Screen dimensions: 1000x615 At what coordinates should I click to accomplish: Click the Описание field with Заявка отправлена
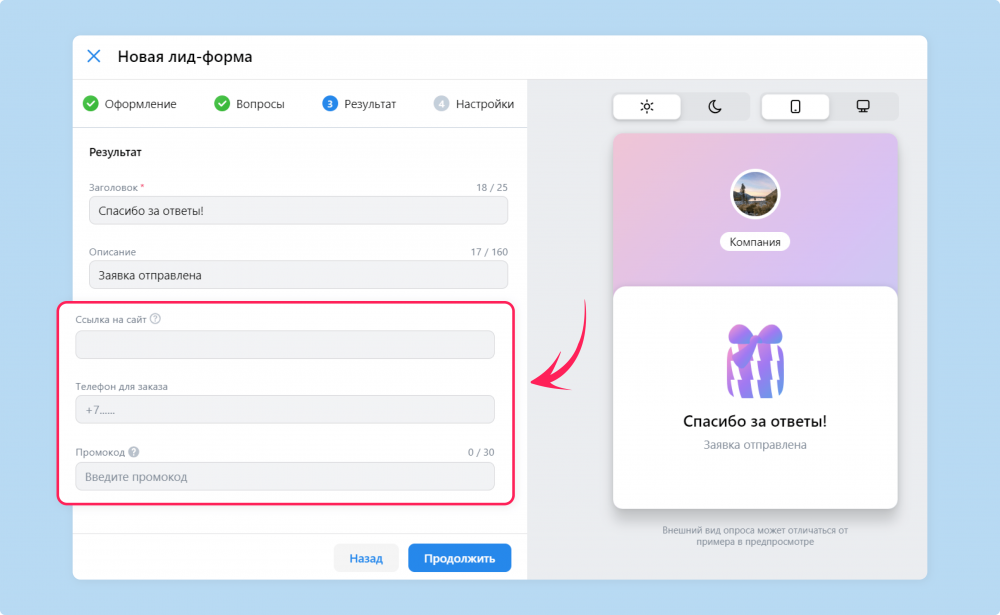(298, 275)
